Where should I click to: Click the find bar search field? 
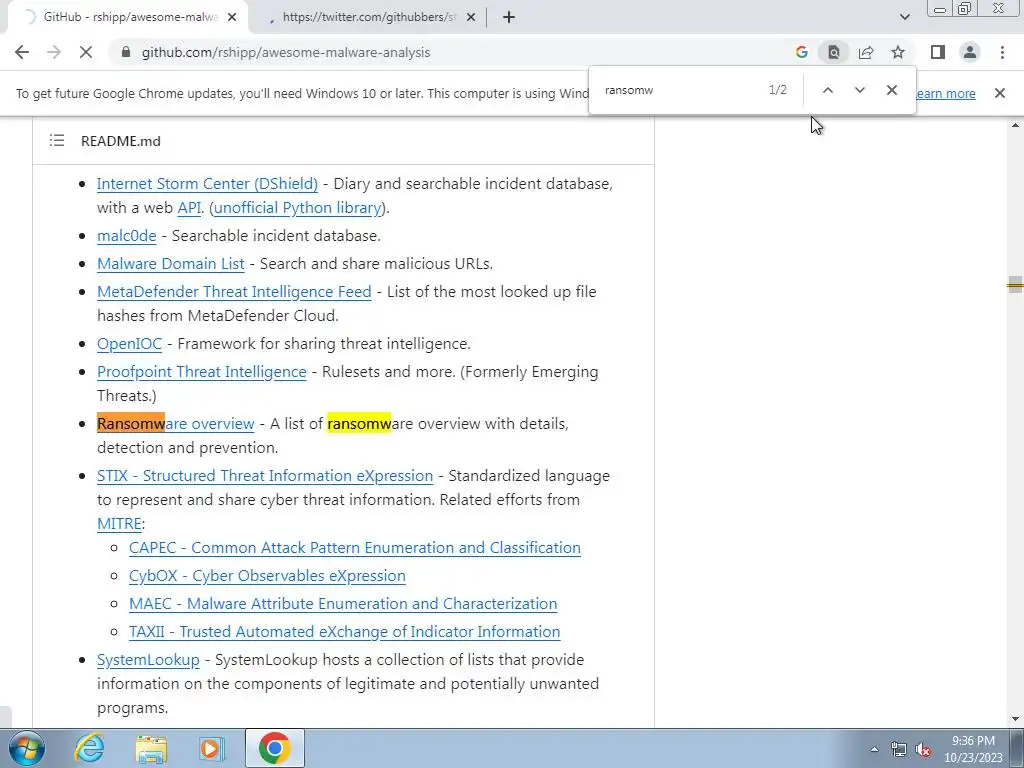pos(679,90)
